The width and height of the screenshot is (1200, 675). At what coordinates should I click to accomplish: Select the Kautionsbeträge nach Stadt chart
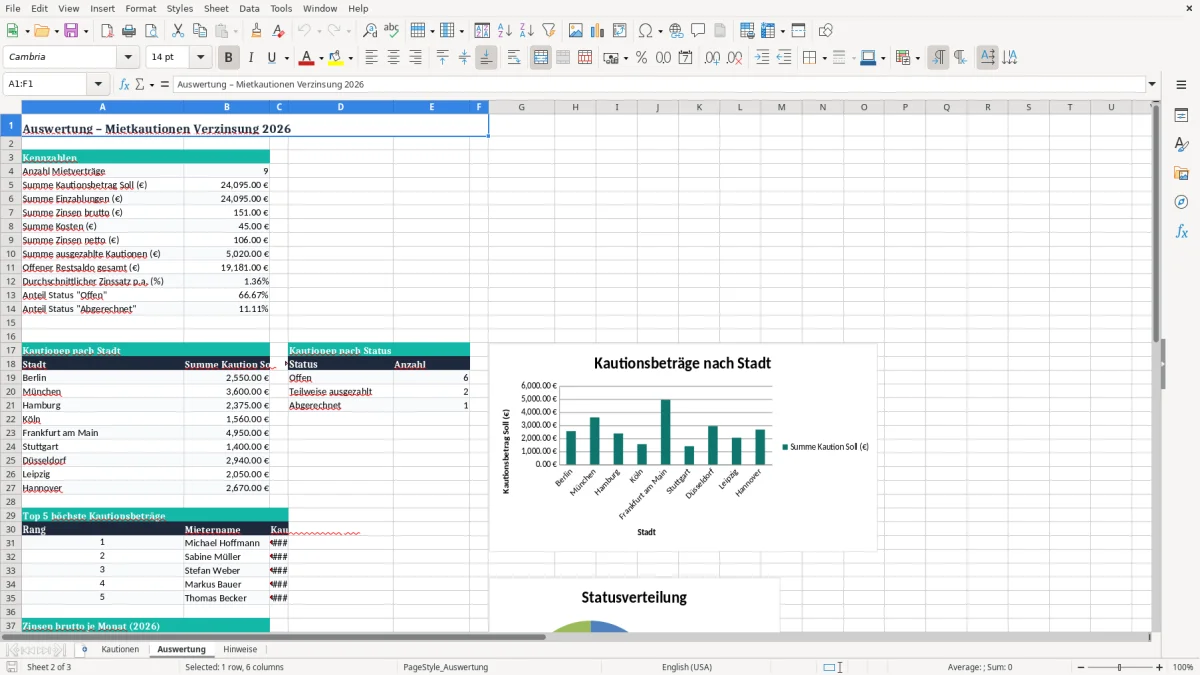pyautogui.click(x=683, y=447)
